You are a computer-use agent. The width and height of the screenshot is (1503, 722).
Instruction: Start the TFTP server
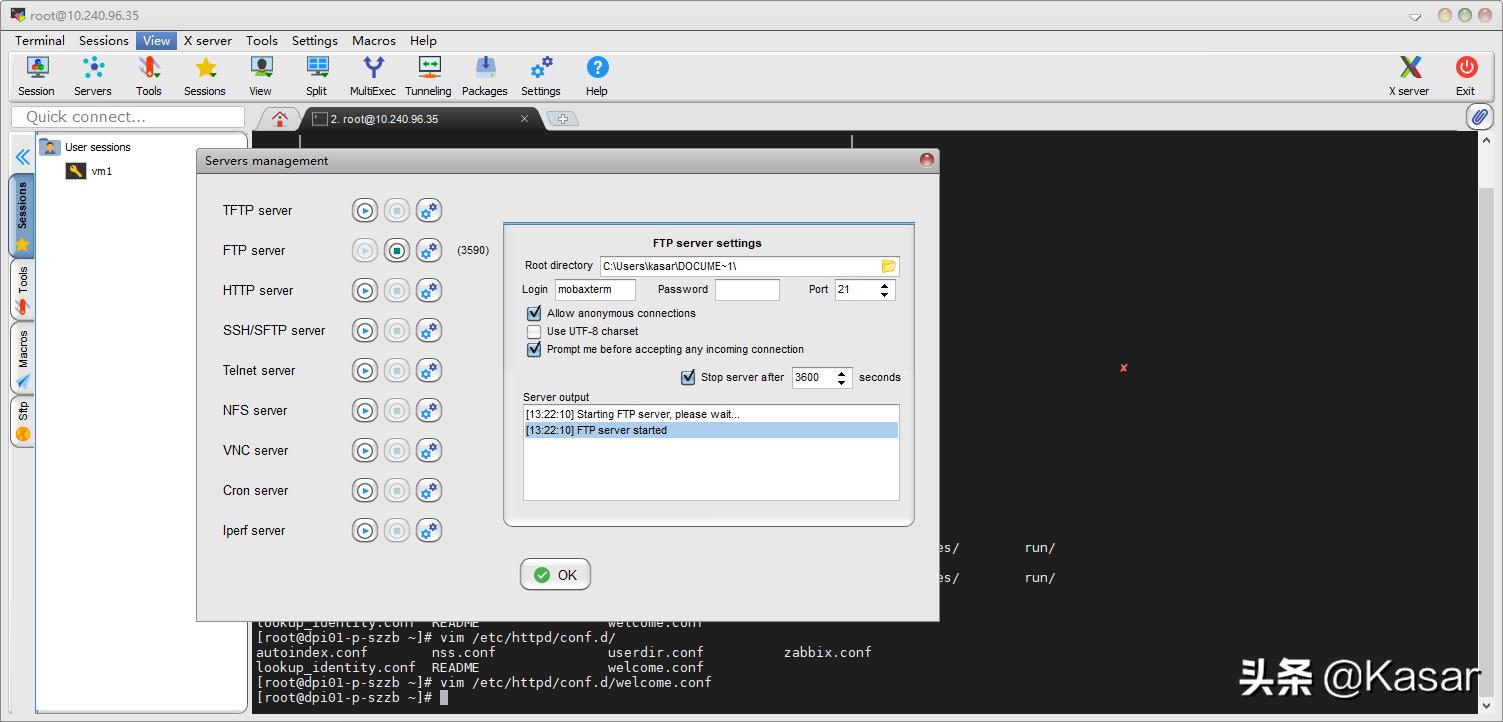pos(365,211)
